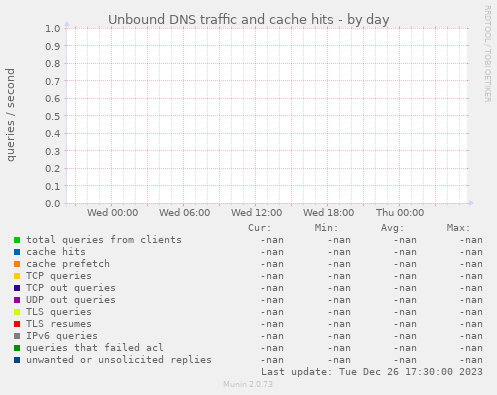Click the Min value for cache prefetch
The image size is (497, 395).
coord(339,264)
